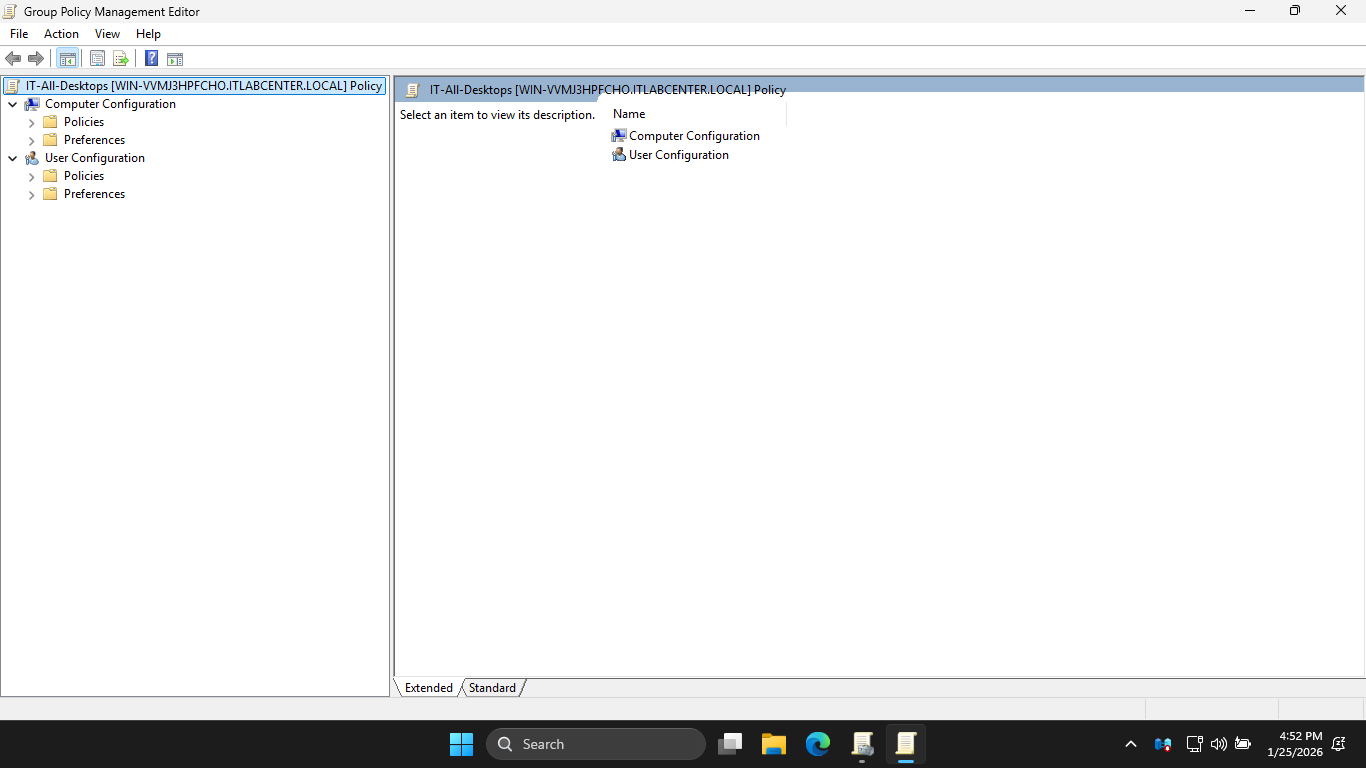Open Help via the question mark icon
Viewport: 1366px width, 768px height.
(x=151, y=59)
